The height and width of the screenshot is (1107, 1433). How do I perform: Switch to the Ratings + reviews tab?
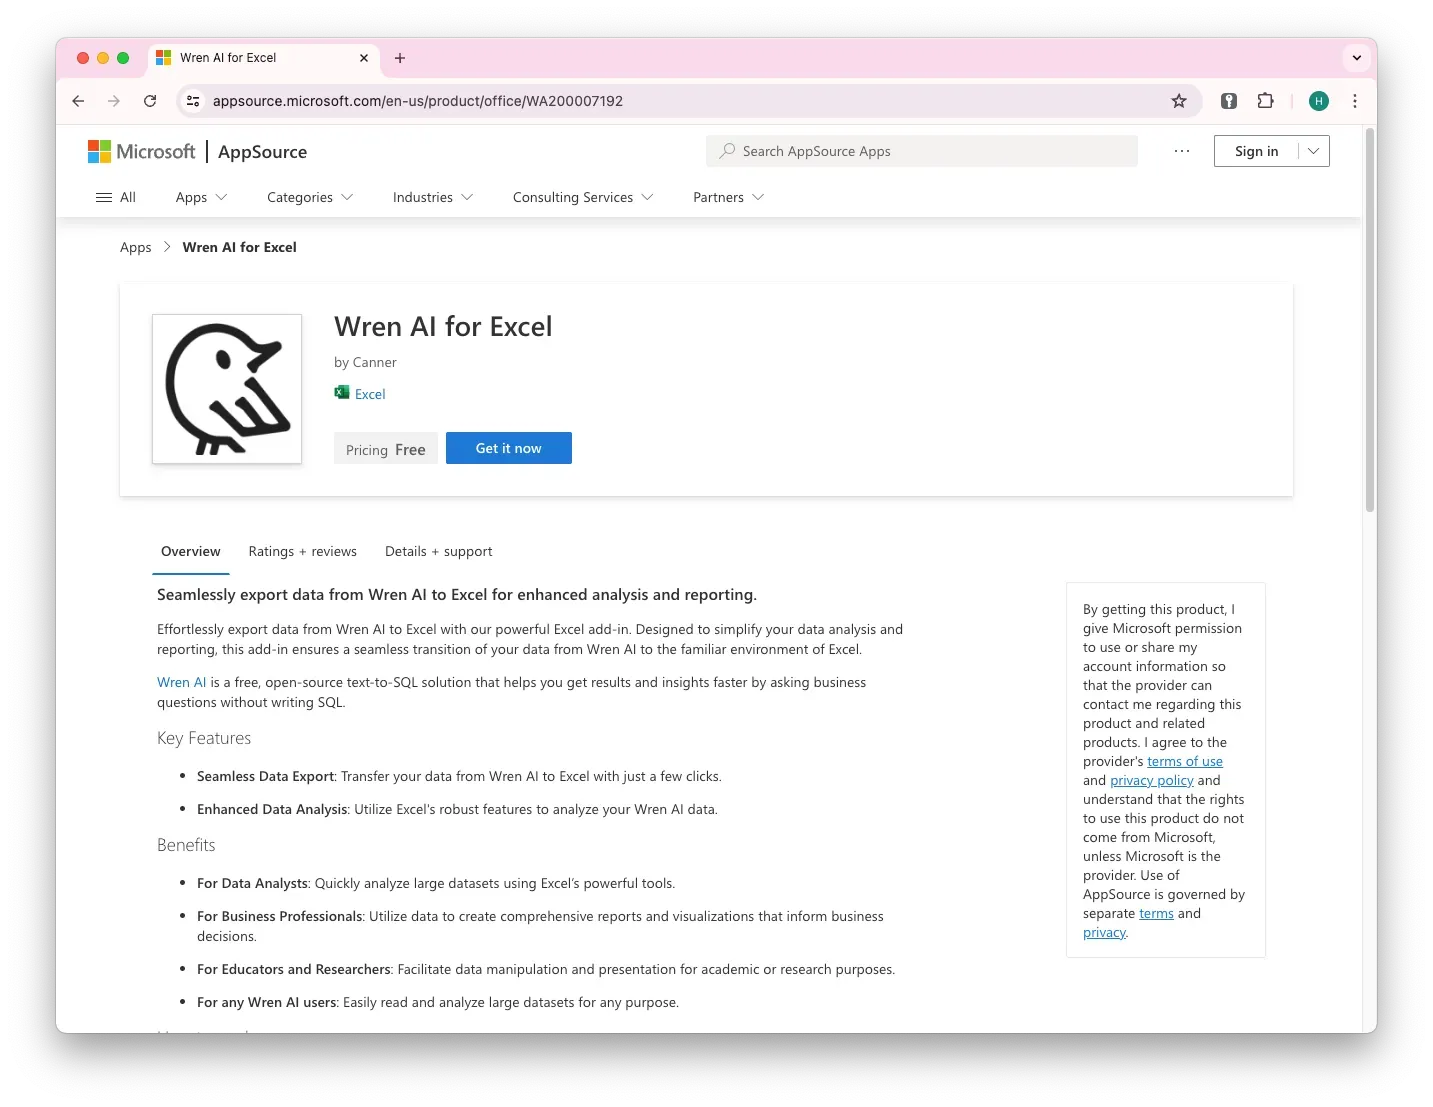pos(303,551)
